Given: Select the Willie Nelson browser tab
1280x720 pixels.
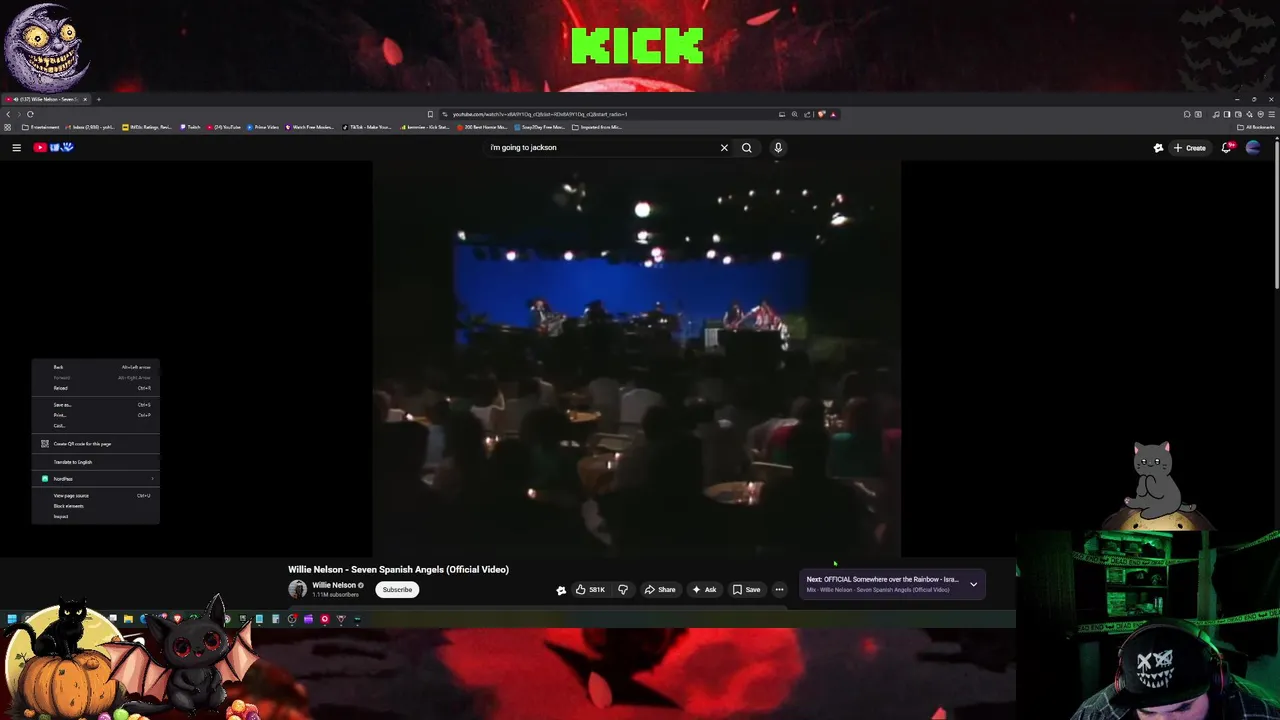Looking at the screenshot, I should coord(46,99).
